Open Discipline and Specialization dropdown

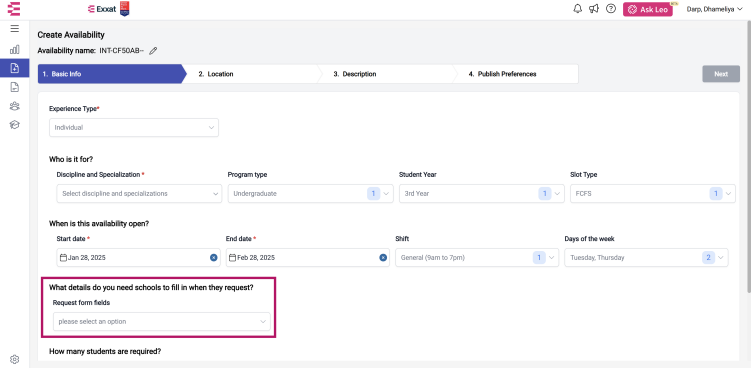[139, 194]
